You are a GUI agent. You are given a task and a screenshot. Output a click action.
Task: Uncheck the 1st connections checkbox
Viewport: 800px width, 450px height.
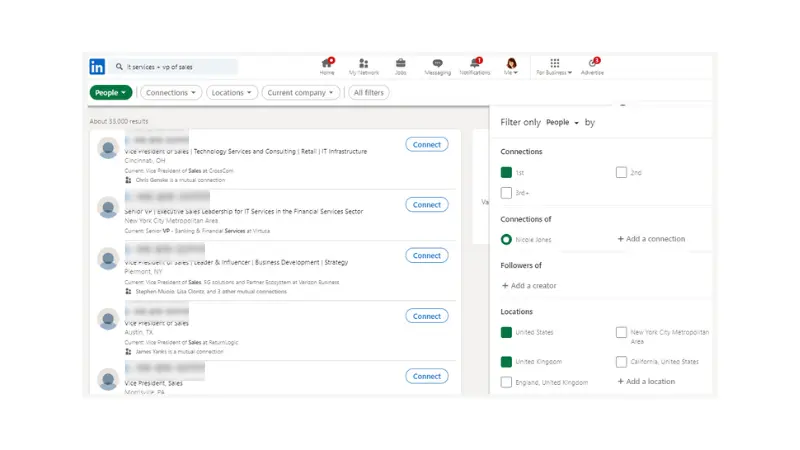pyautogui.click(x=506, y=172)
